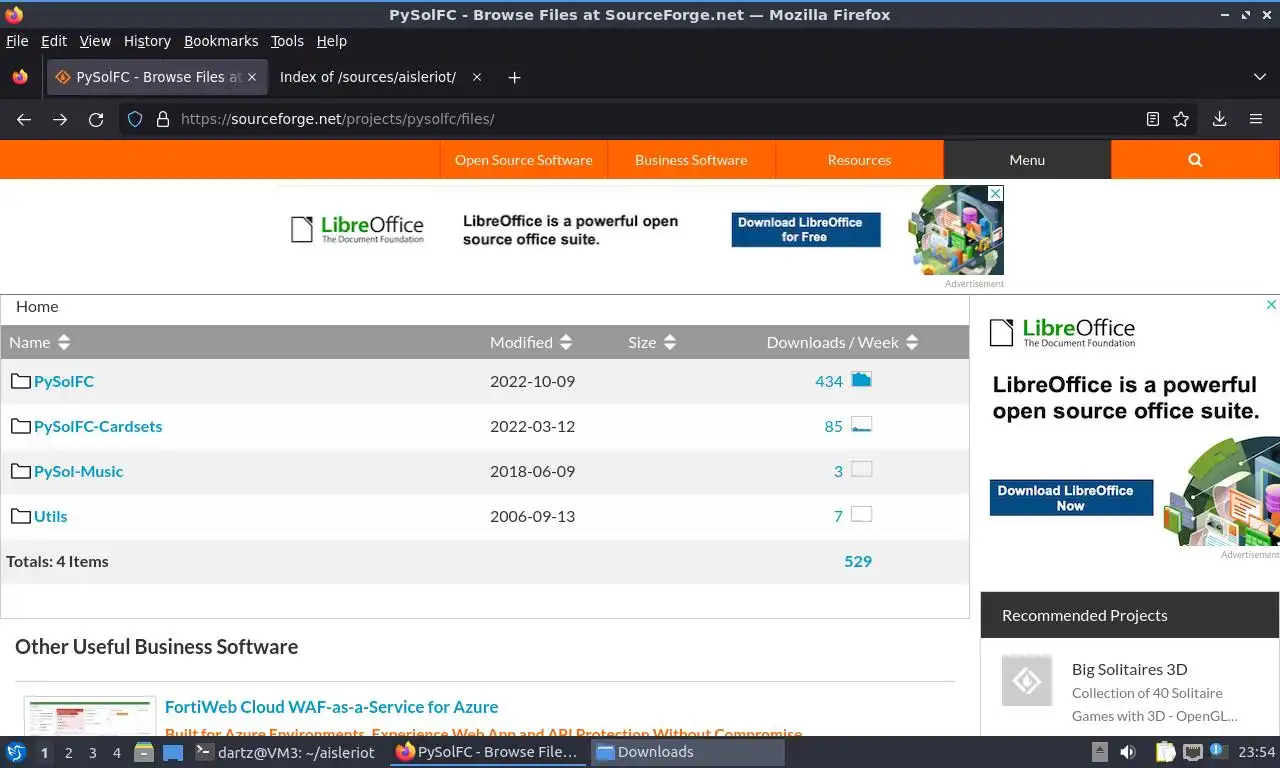Image resolution: width=1280 pixels, height=768 pixels.
Task: Select Resources nav item
Action: (x=859, y=160)
